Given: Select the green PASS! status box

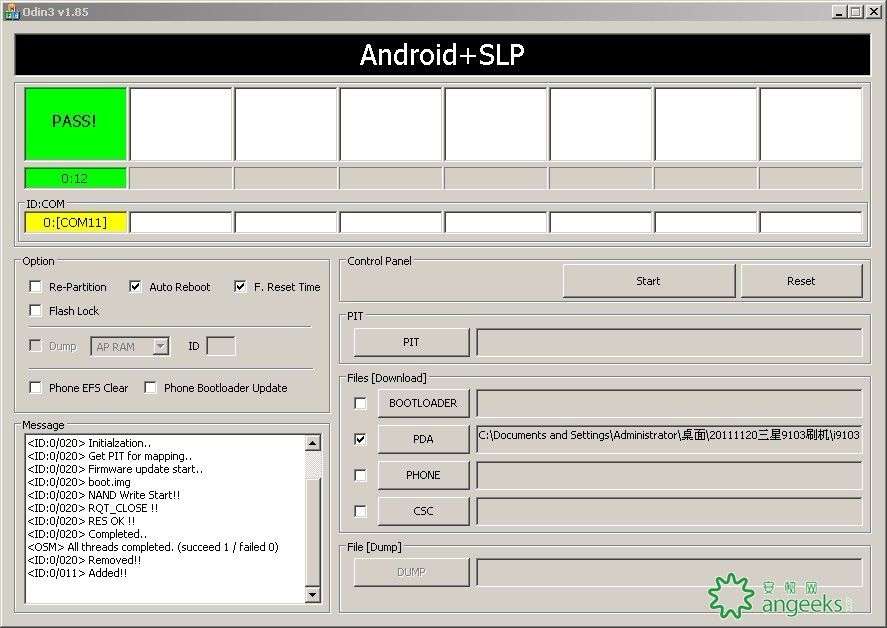Looking at the screenshot, I should tap(75, 124).
